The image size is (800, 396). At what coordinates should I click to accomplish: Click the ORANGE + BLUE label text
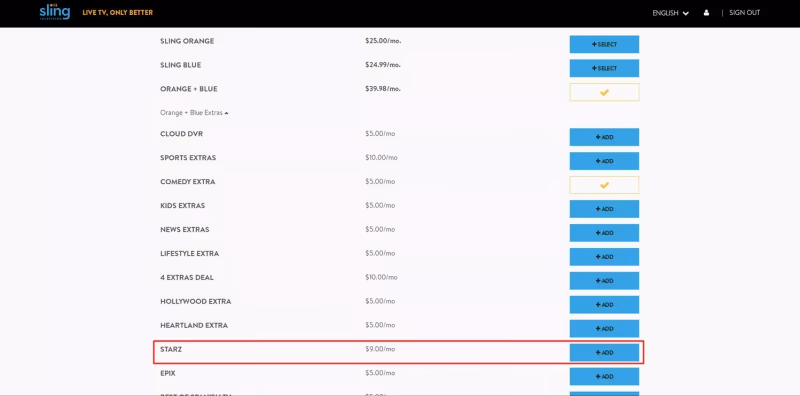click(188, 89)
